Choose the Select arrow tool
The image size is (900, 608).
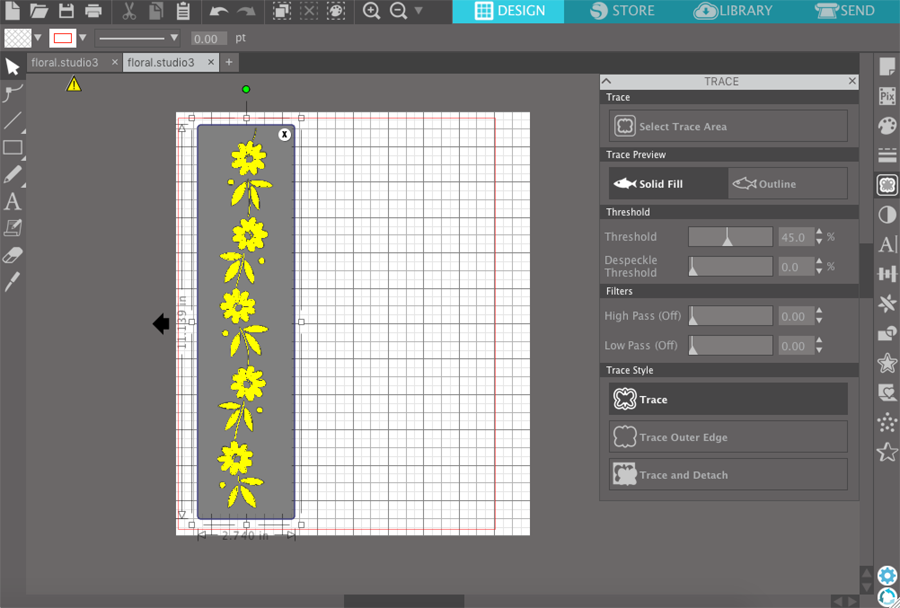12,67
